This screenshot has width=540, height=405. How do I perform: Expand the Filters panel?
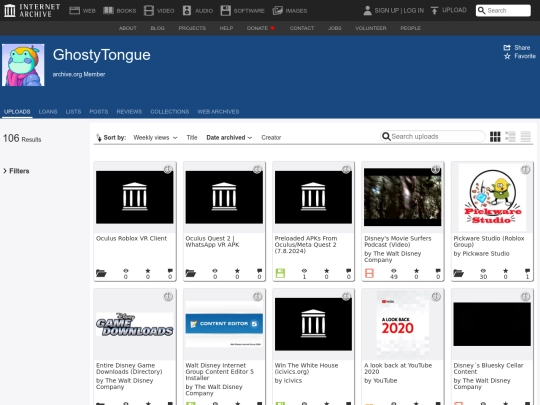(x=16, y=171)
